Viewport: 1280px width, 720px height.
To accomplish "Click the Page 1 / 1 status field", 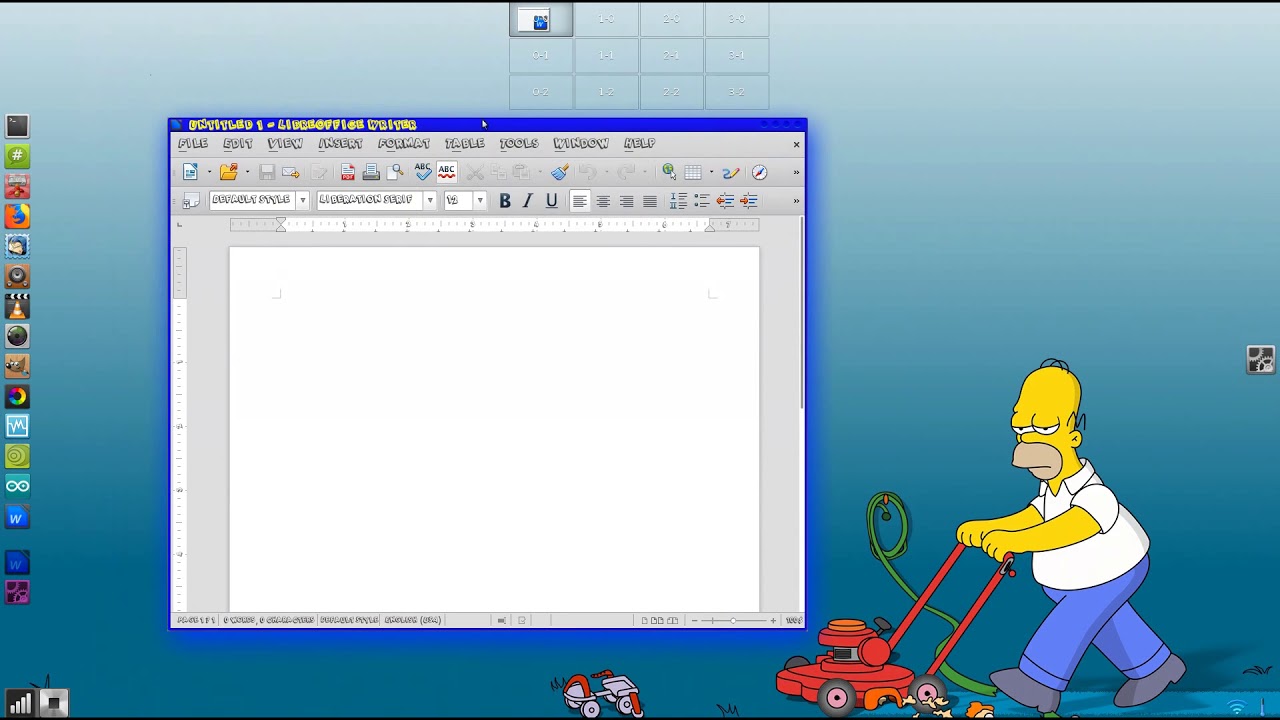I will [x=196, y=621].
